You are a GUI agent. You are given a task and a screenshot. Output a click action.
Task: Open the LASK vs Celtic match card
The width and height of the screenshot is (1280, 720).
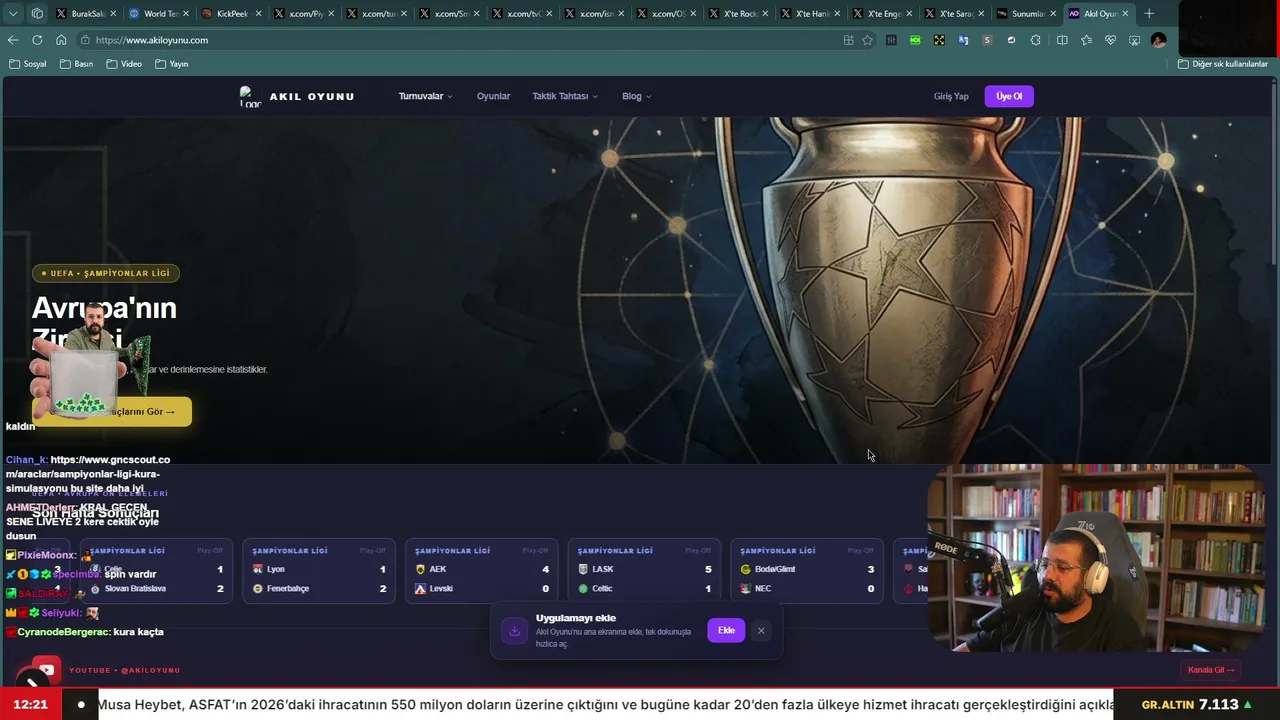click(645, 571)
